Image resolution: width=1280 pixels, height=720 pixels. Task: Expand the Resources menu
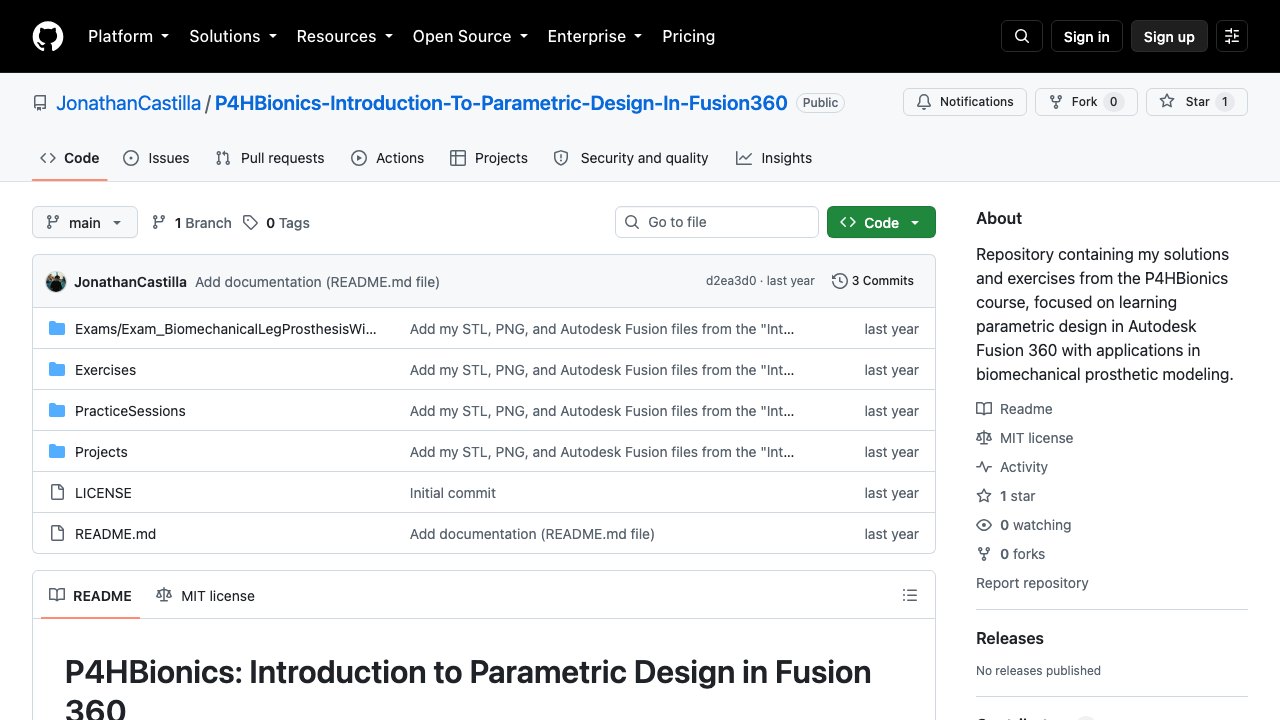(344, 36)
